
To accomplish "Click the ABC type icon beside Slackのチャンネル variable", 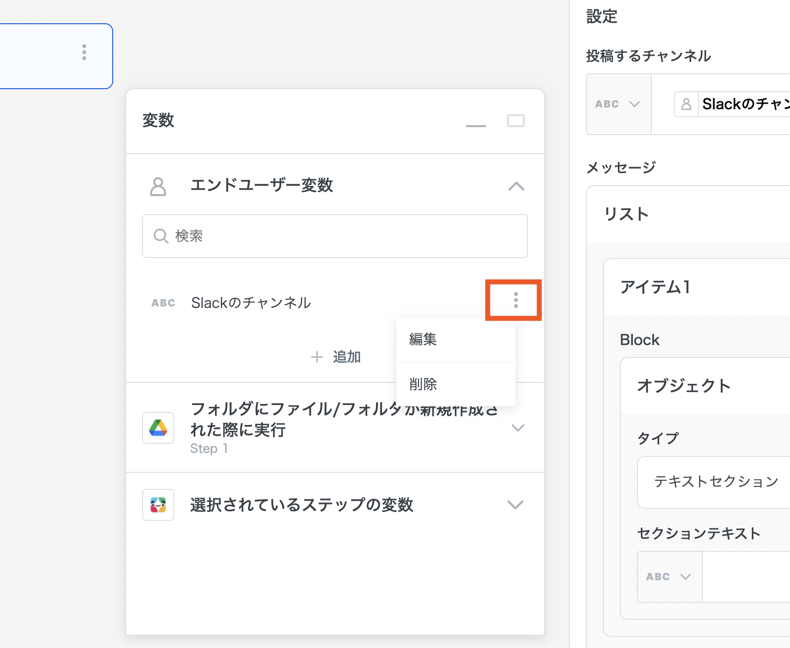I will coord(163,303).
